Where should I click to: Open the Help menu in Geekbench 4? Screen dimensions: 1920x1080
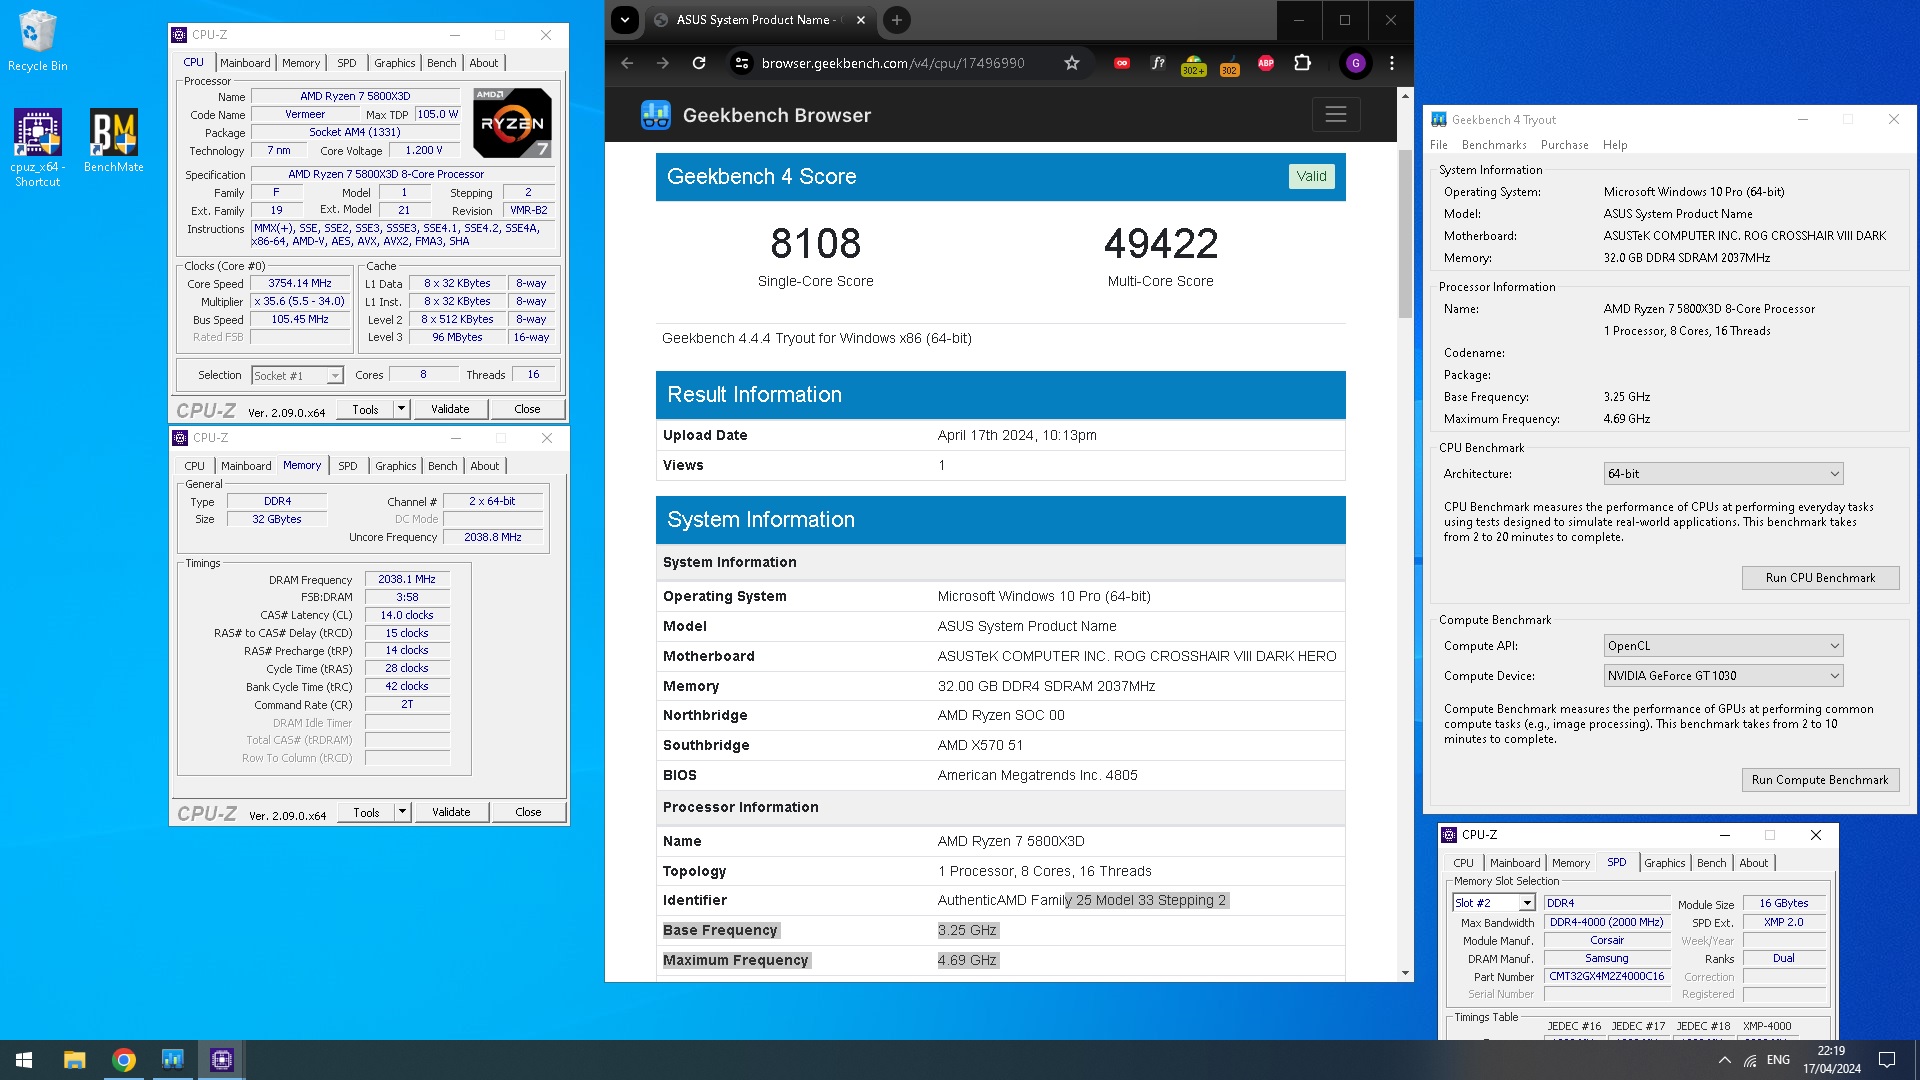[1615, 145]
